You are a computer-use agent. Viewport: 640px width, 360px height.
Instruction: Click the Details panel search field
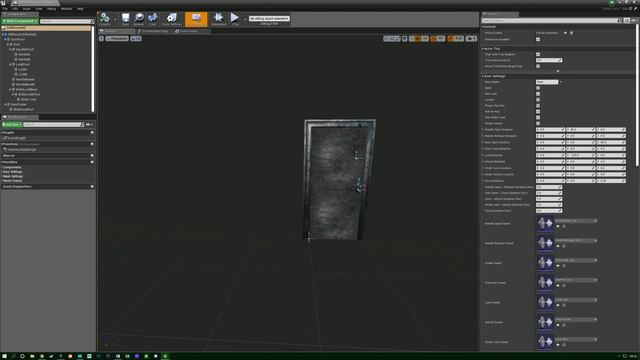(551, 20)
